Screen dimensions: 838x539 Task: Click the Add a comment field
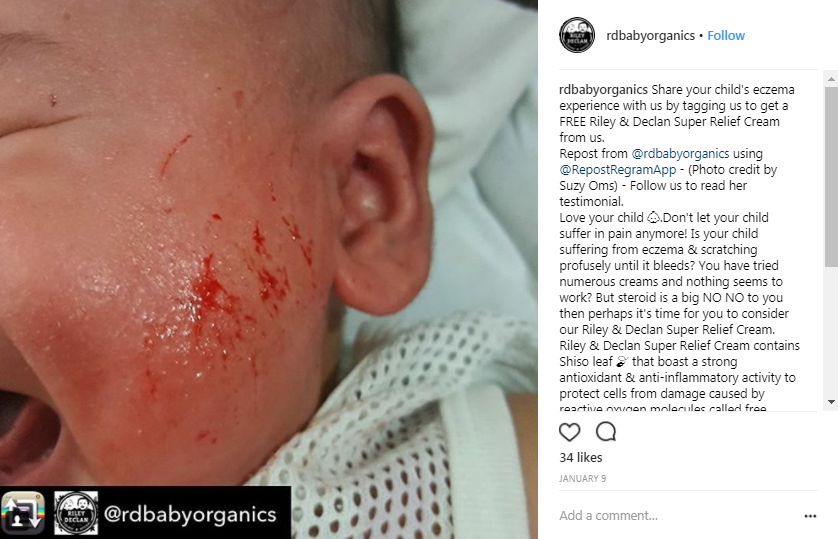(678, 515)
